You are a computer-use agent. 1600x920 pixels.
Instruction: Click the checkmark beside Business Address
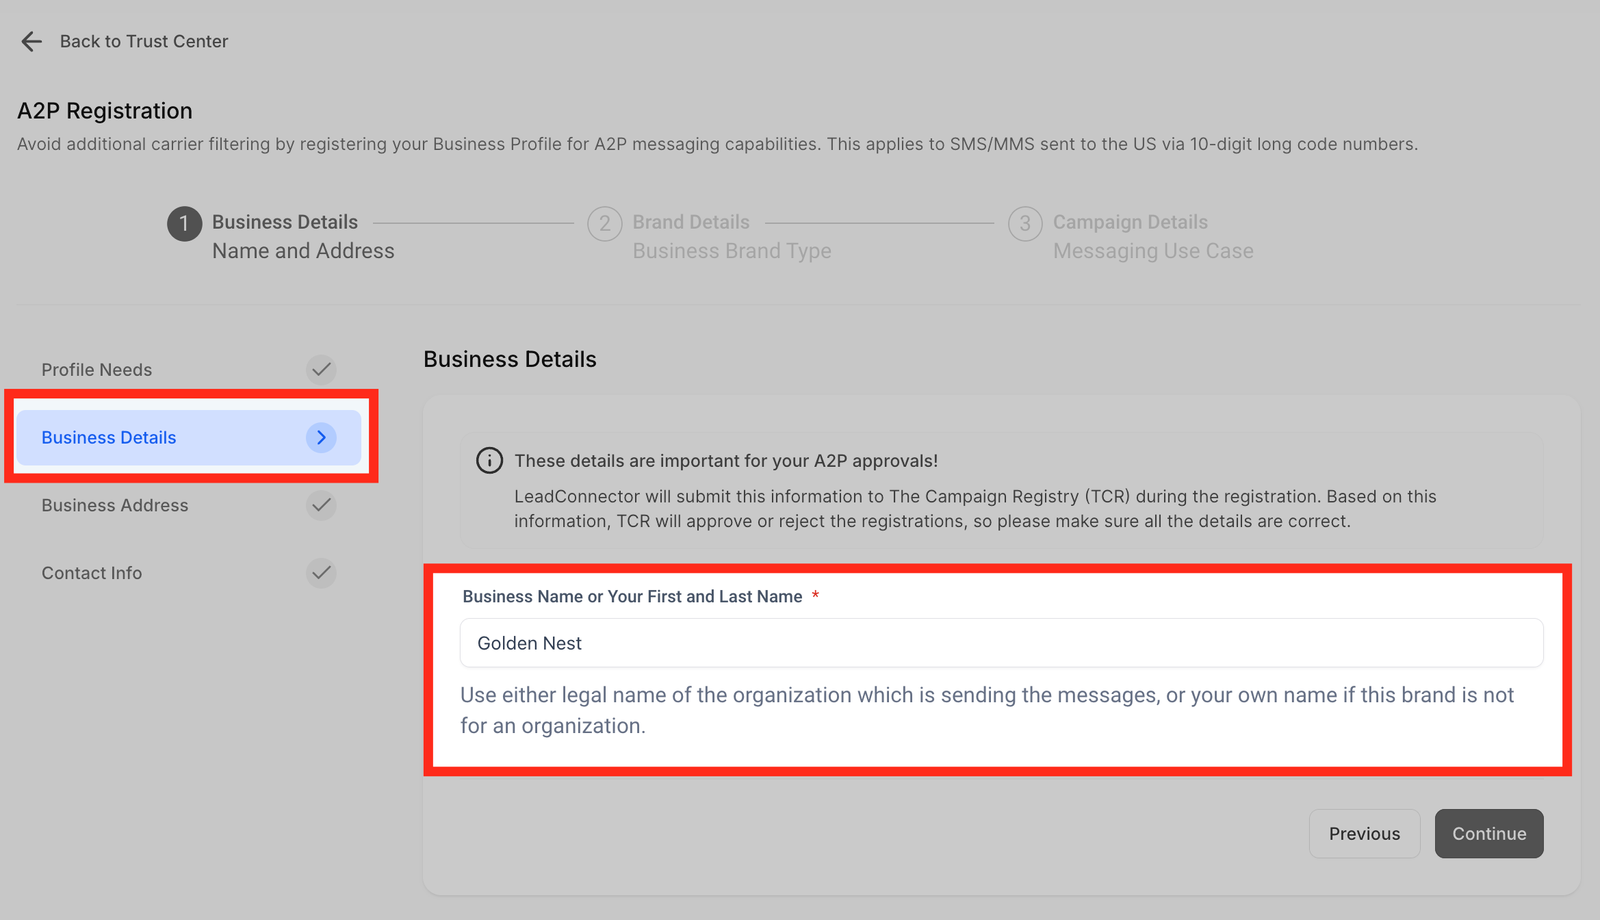321,506
